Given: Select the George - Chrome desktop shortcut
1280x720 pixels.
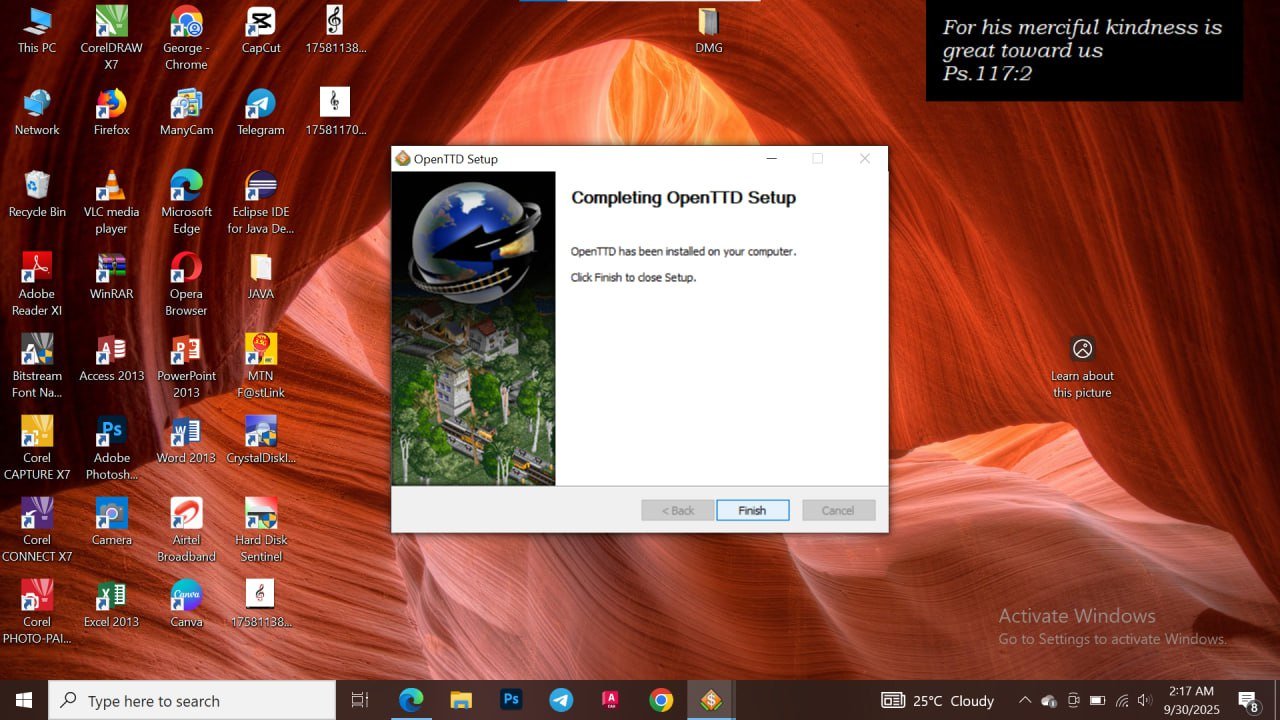Looking at the screenshot, I should coord(186,38).
